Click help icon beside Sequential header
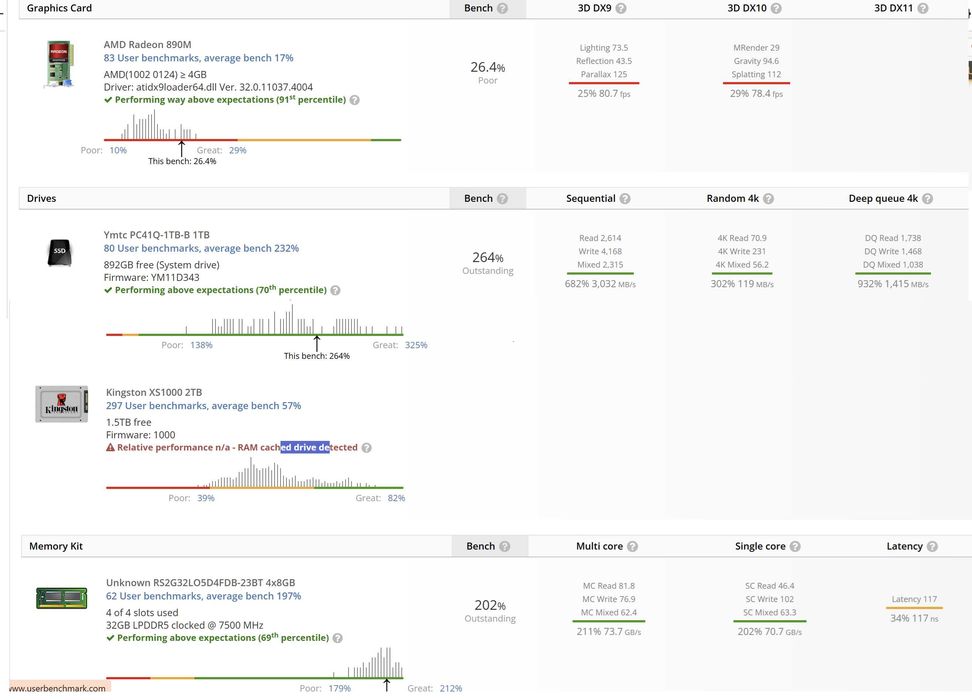 point(625,199)
